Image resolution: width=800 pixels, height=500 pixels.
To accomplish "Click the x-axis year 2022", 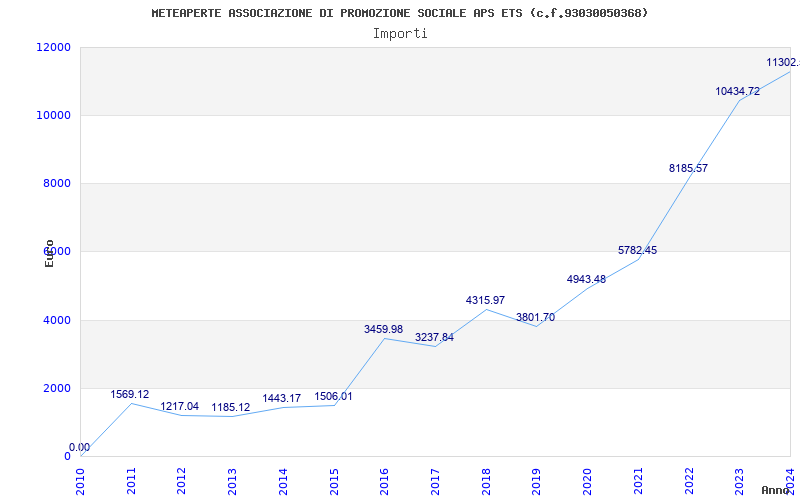I will 688,481.
